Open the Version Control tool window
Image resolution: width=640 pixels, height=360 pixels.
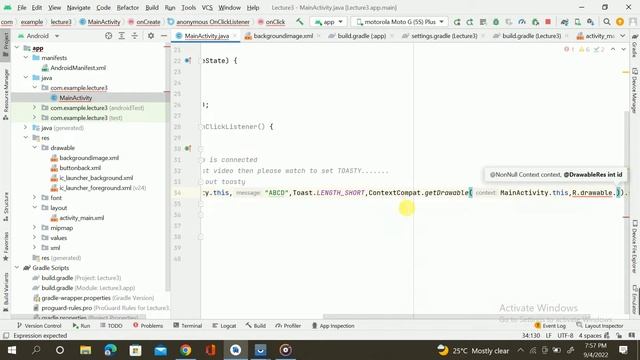click(39, 326)
